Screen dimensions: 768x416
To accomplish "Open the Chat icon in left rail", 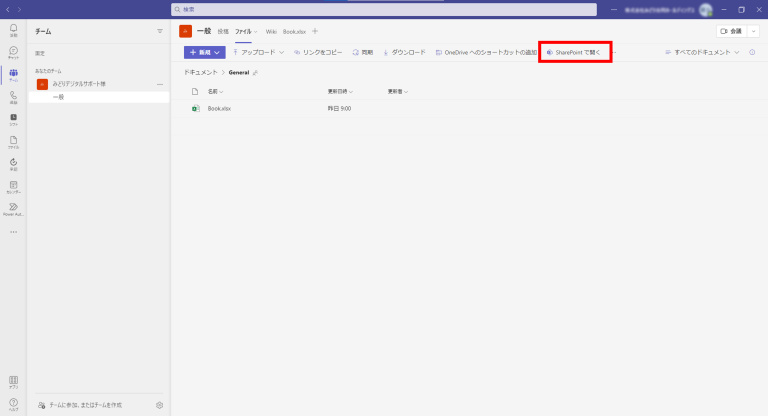I will [x=13, y=52].
